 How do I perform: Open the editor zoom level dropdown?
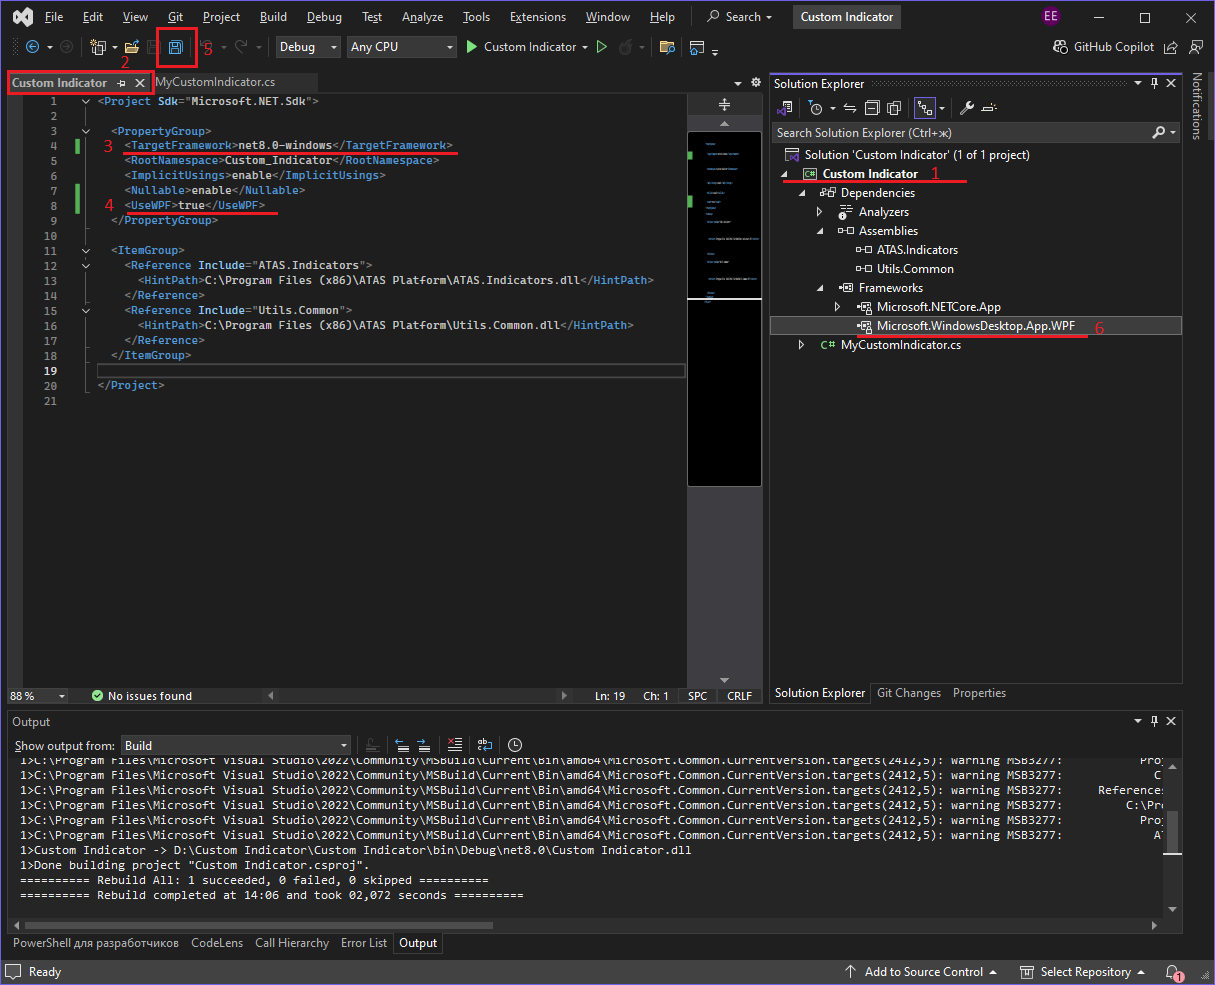(x=38, y=696)
